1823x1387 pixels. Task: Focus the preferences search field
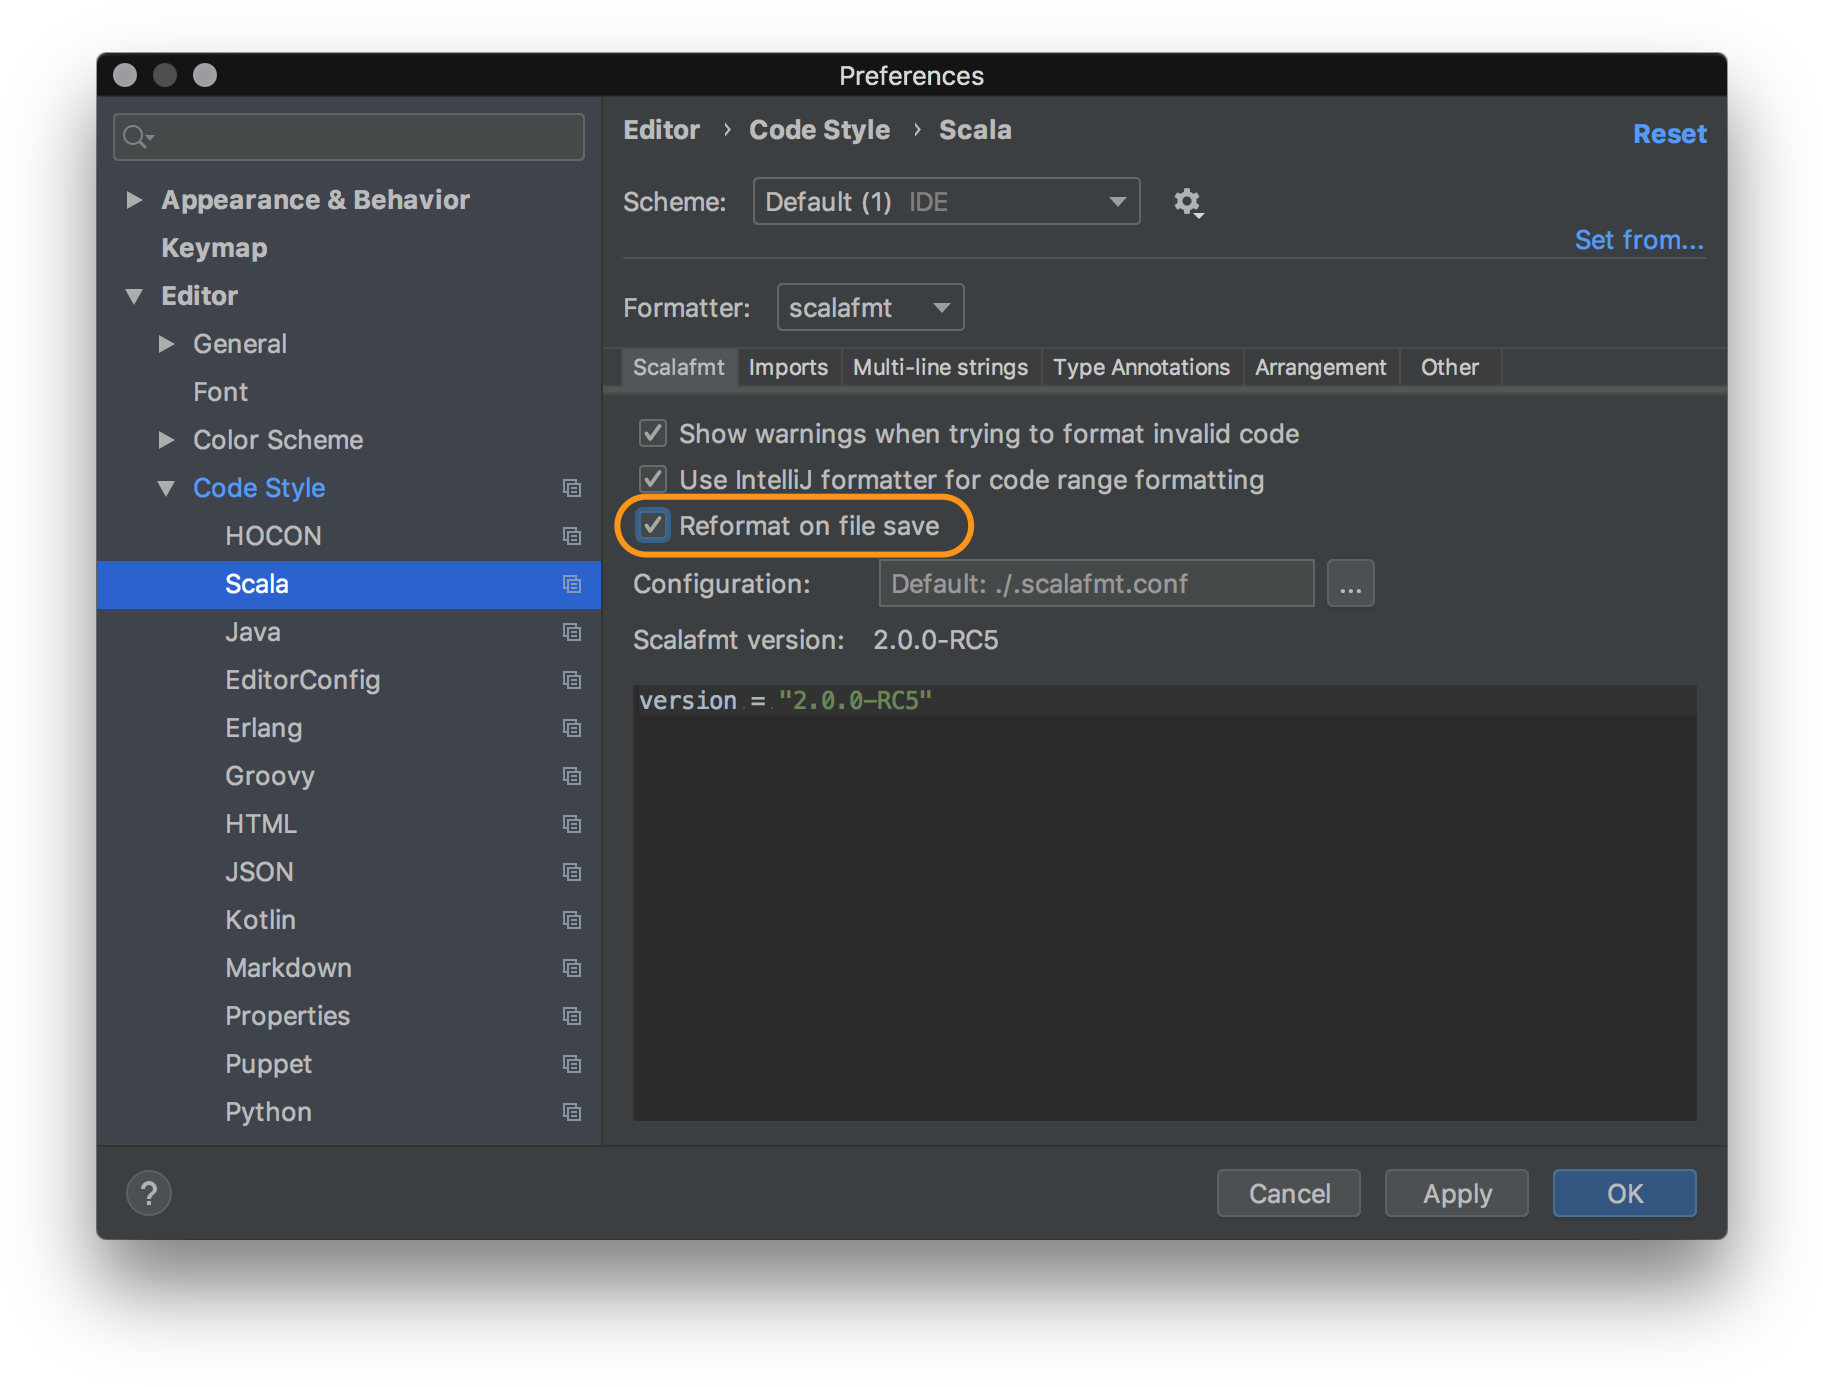(x=349, y=137)
